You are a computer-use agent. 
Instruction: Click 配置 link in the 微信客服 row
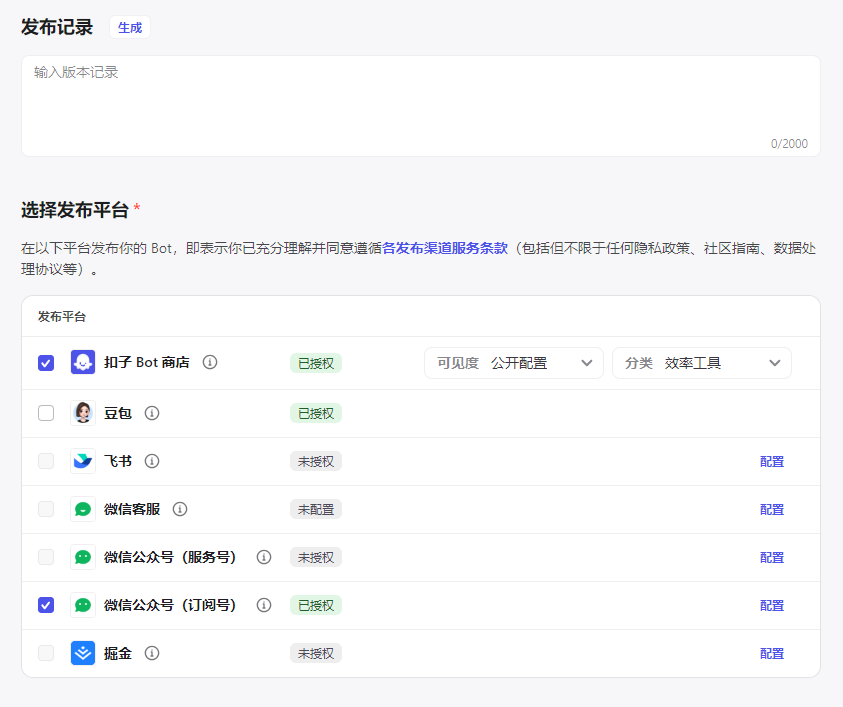772,509
